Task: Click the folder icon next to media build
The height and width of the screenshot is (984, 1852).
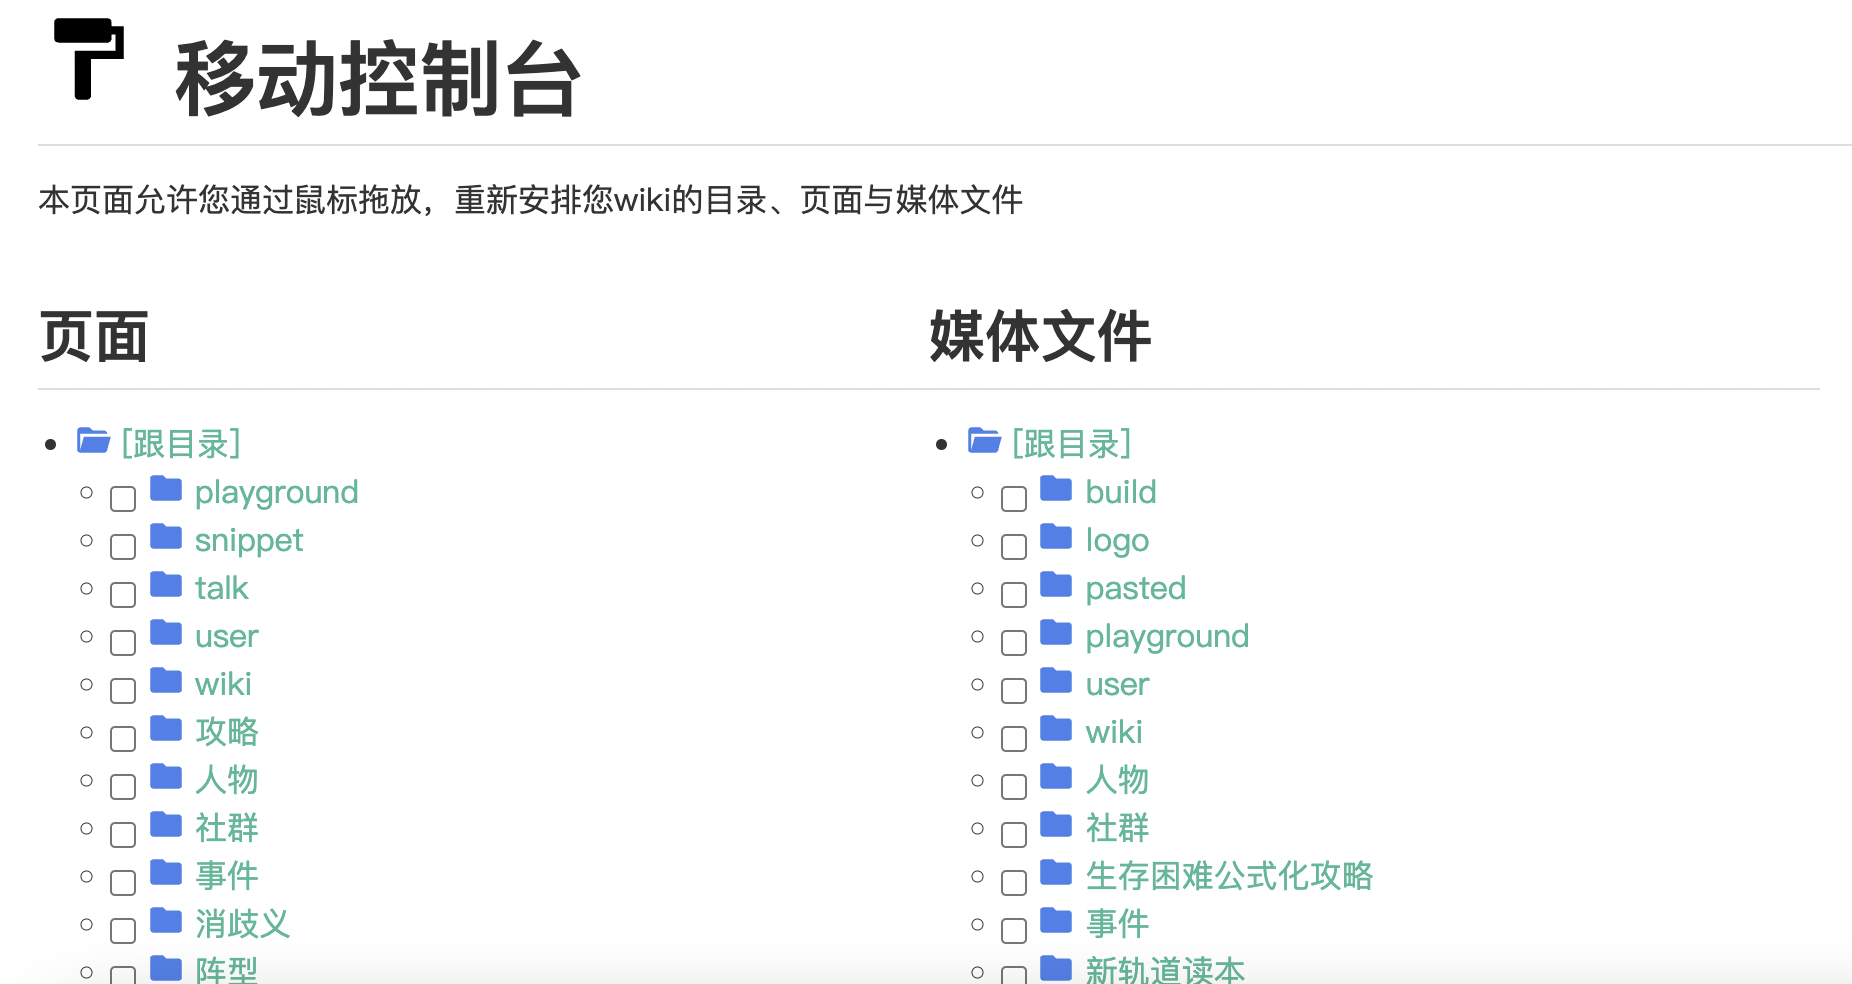Action: [x=1056, y=490]
